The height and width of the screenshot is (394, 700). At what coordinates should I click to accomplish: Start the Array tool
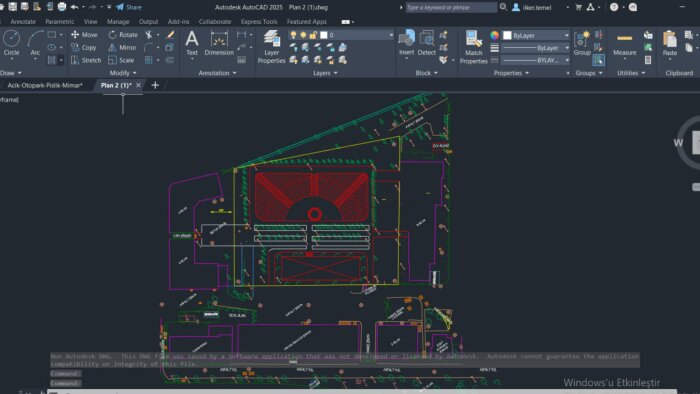(149, 60)
